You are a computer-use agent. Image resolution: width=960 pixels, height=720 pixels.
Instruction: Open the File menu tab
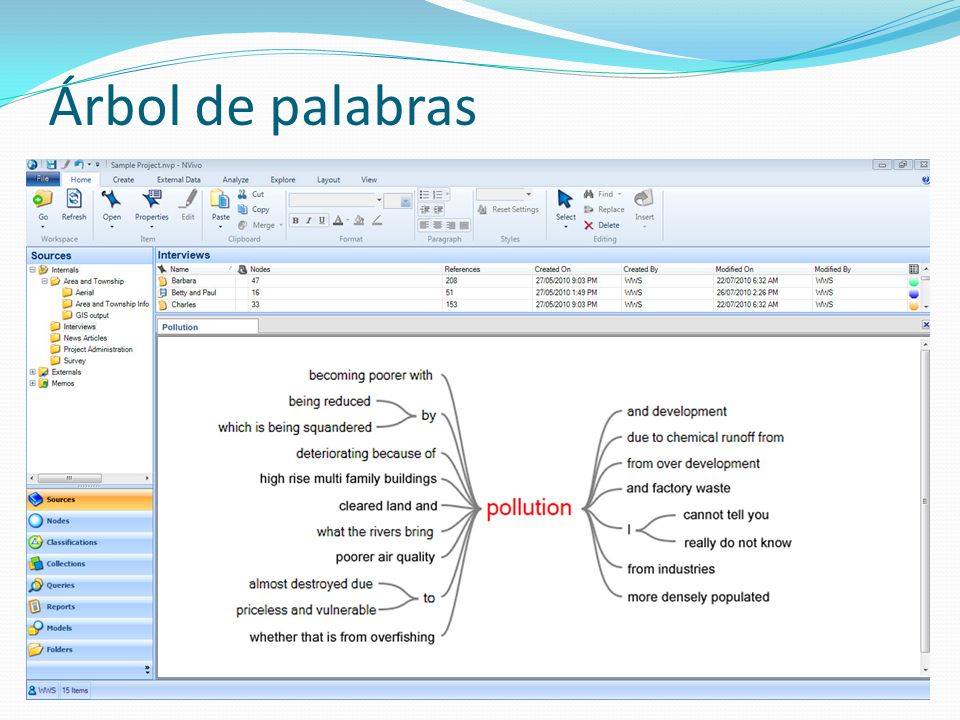coord(43,179)
